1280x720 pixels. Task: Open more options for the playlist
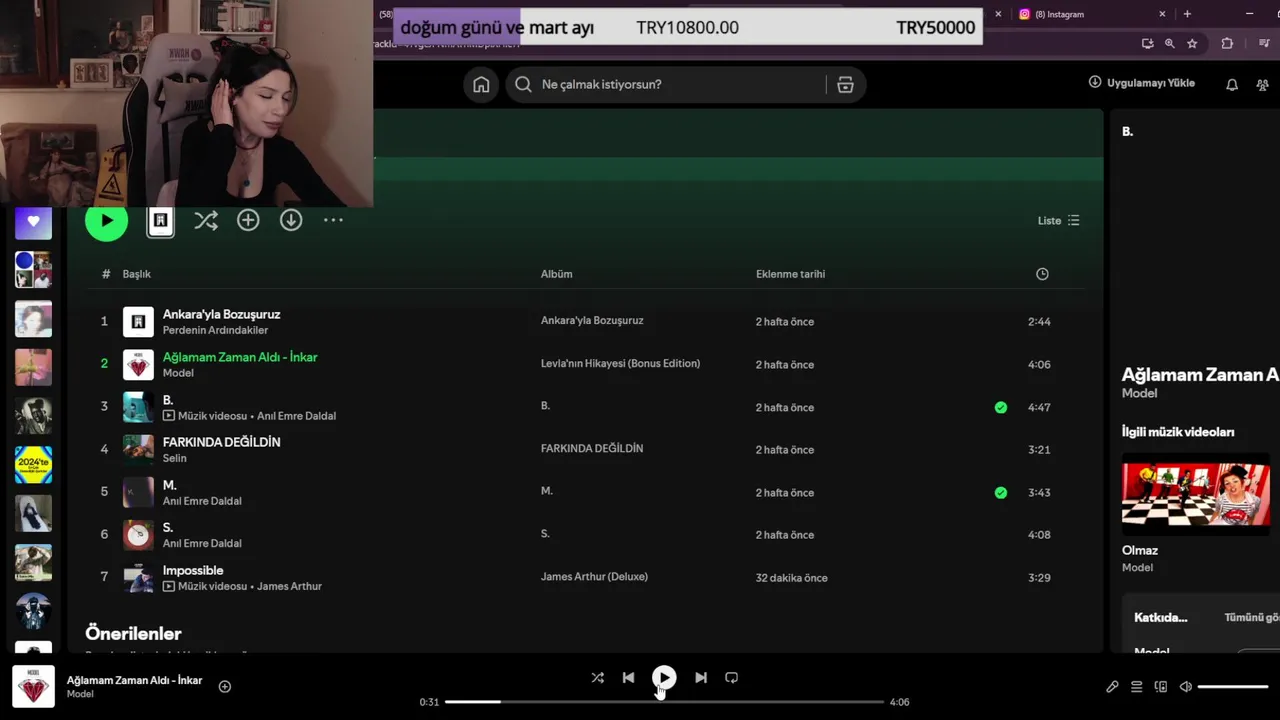click(333, 220)
